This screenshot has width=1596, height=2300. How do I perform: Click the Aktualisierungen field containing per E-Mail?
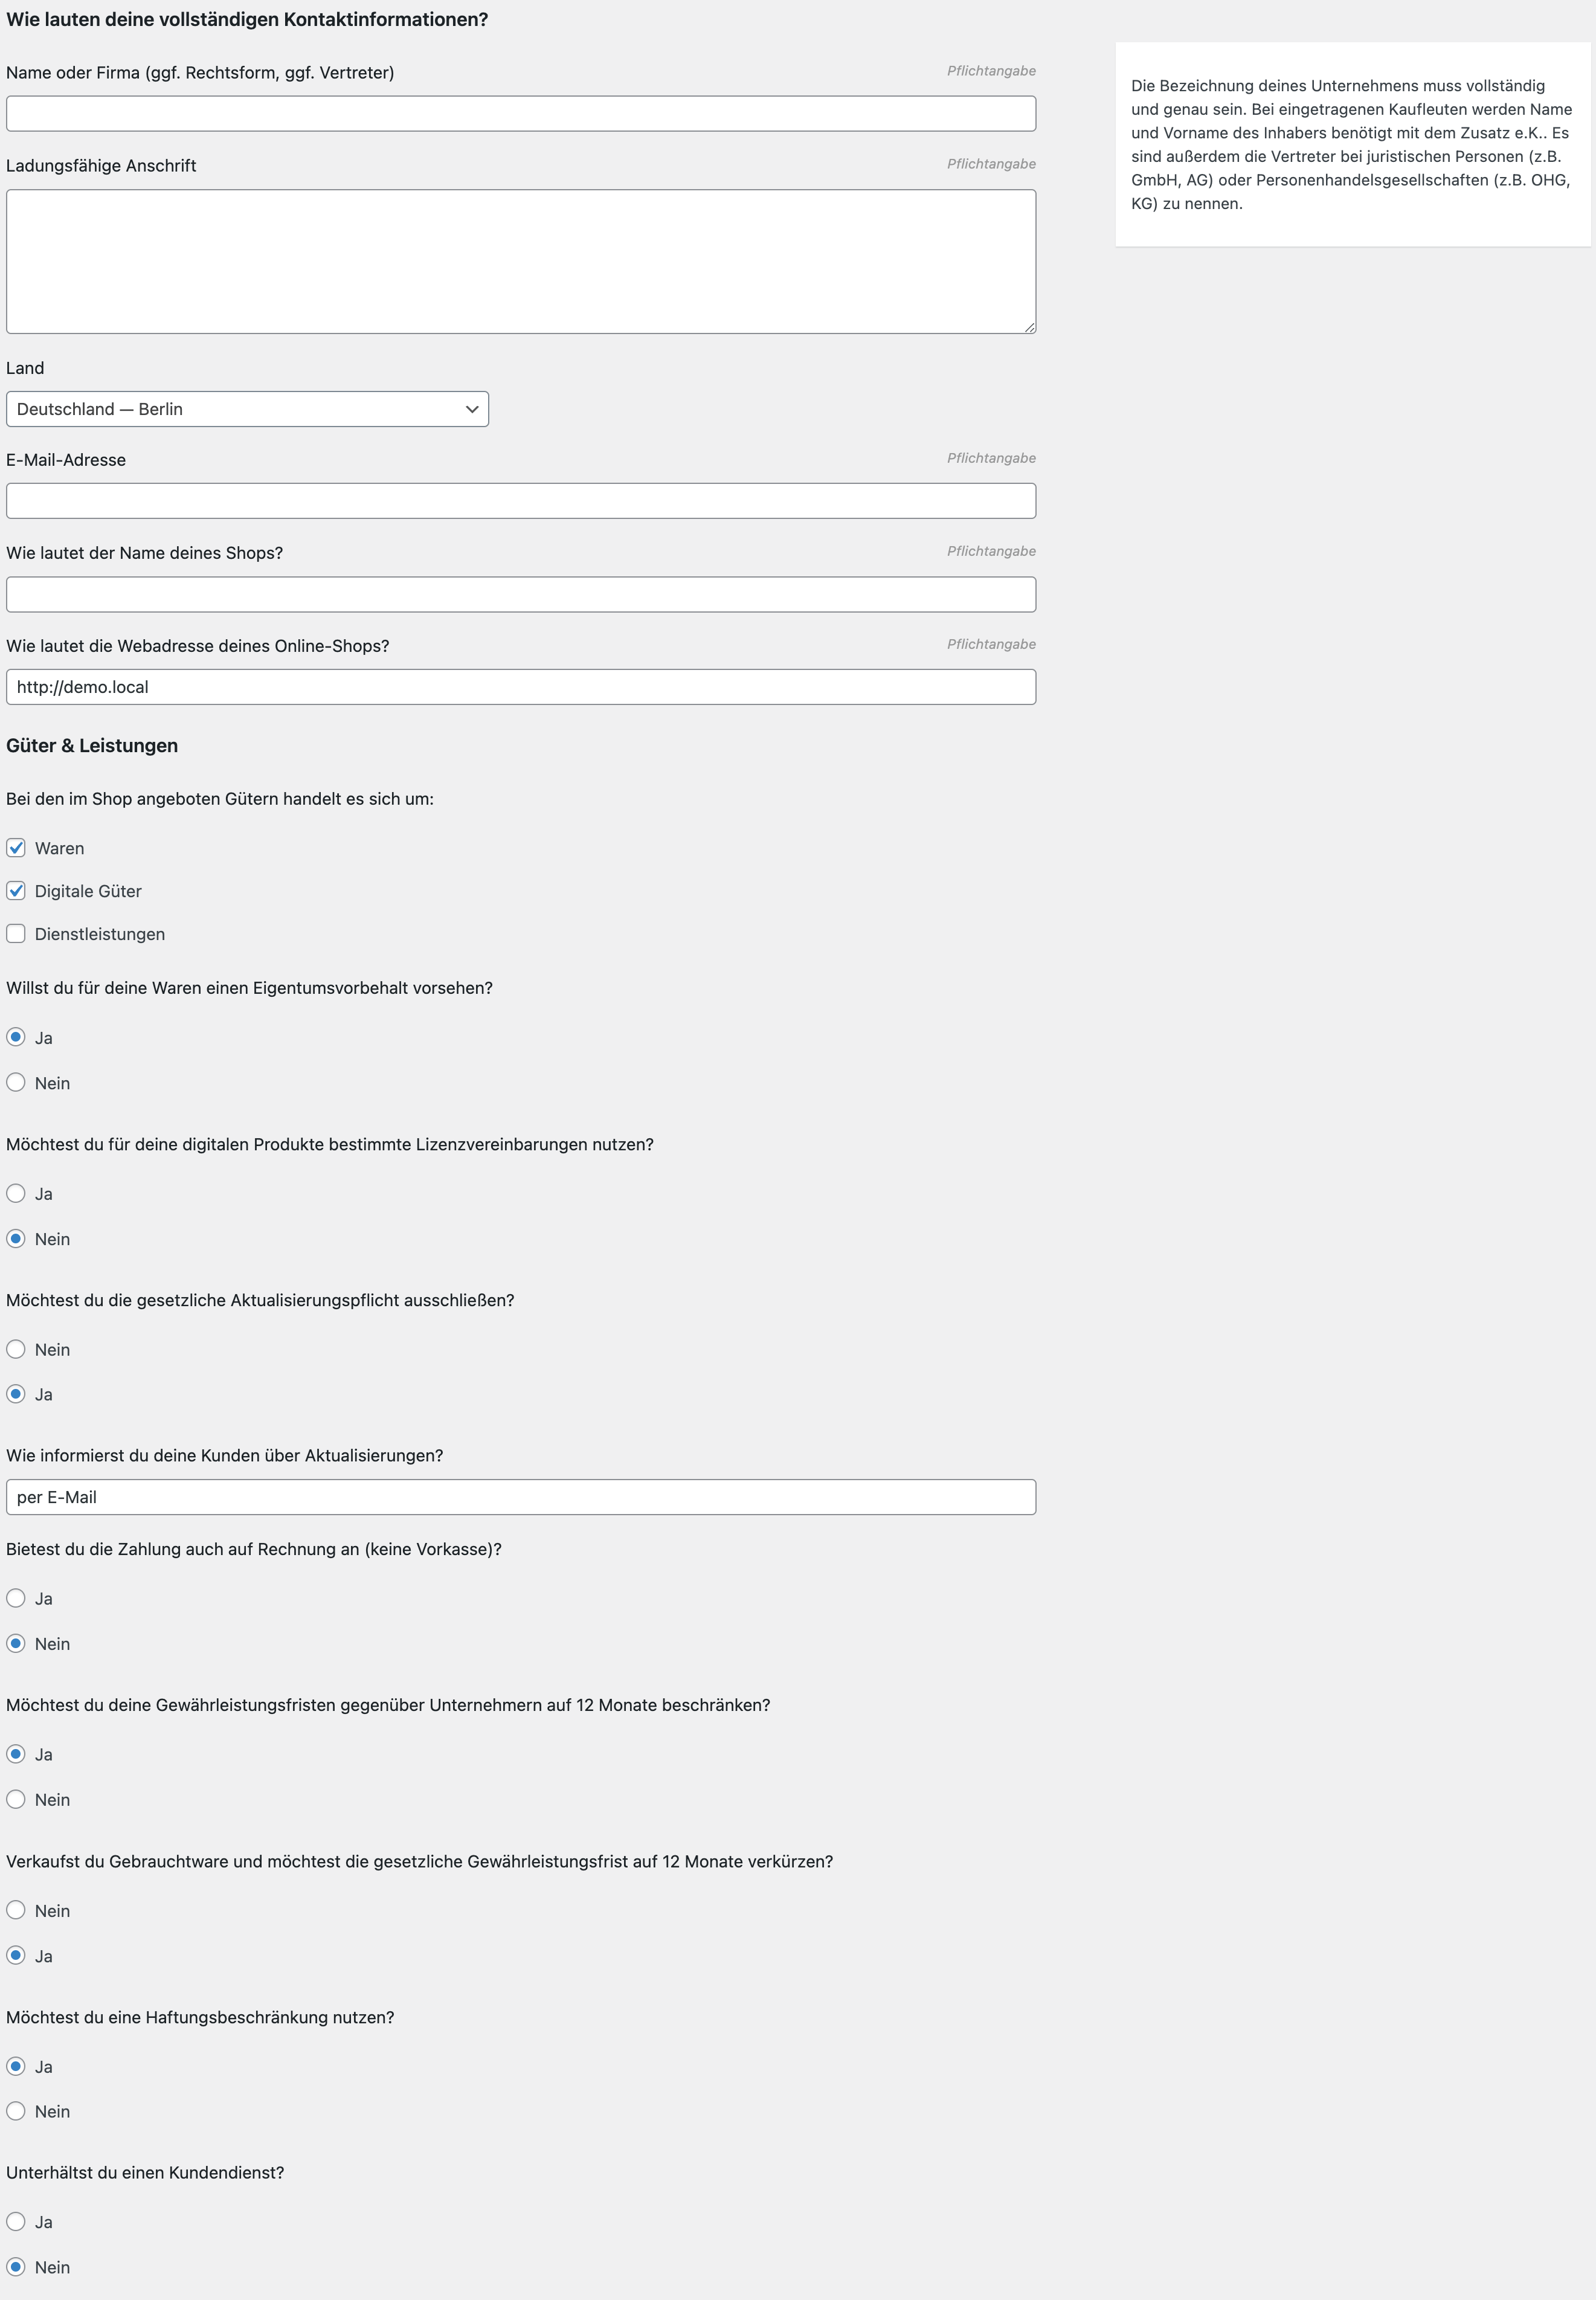(x=520, y=1497)
